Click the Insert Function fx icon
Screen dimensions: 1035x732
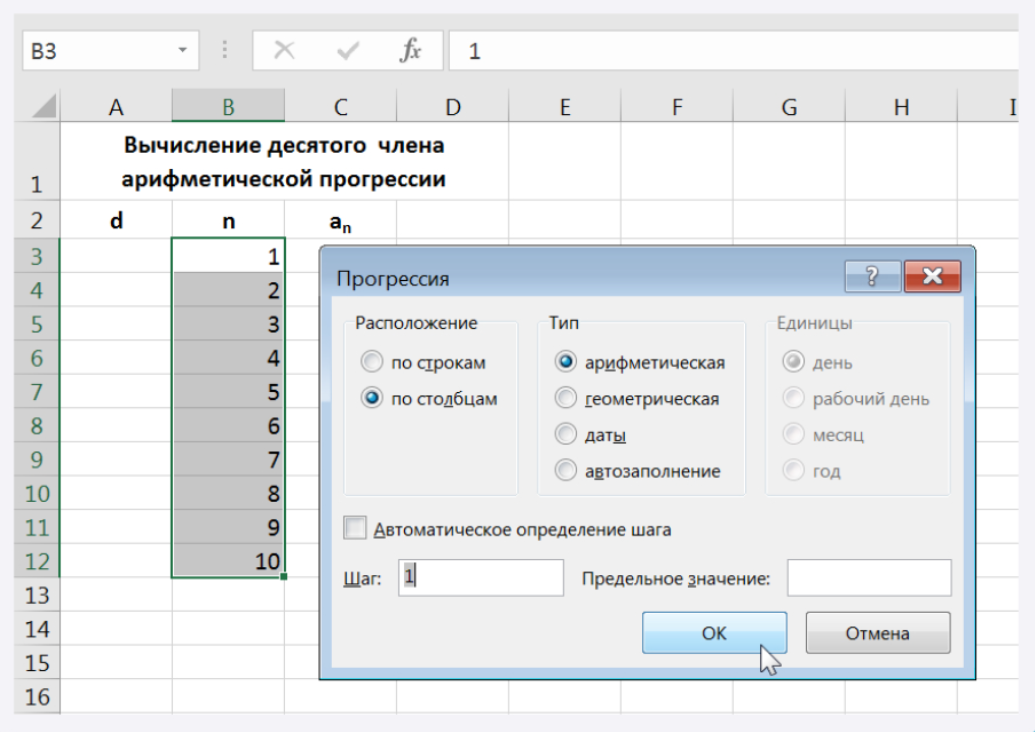tap(410, 51)
